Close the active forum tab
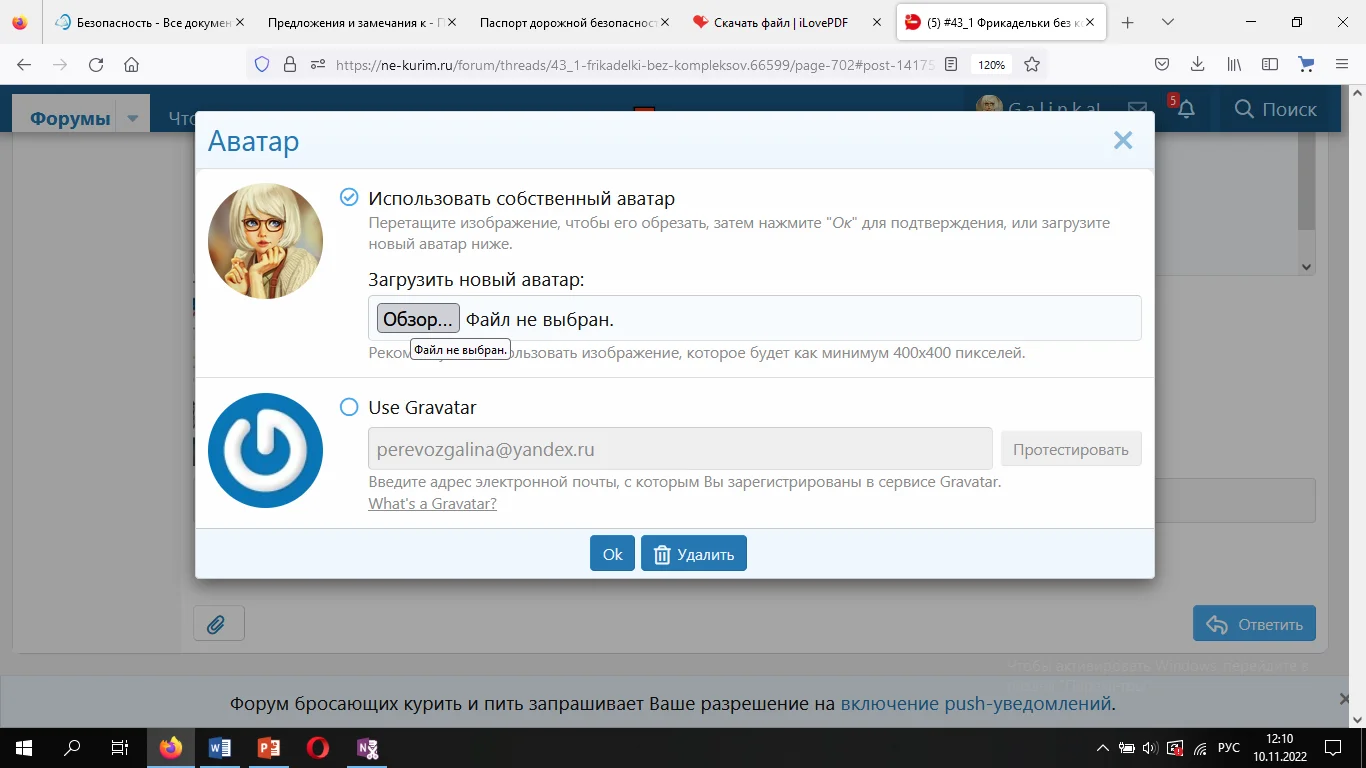 click(1089, 22)
